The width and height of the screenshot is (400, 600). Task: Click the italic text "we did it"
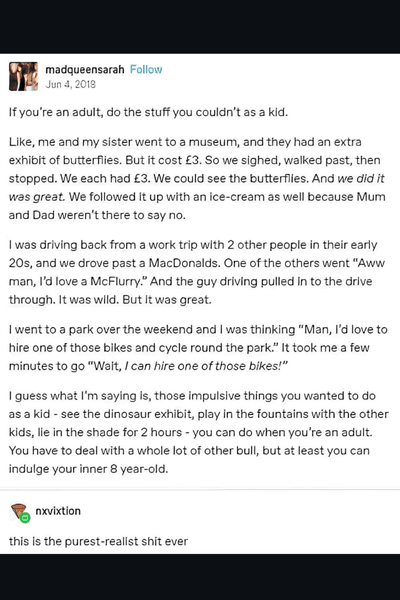tap(361, 179)
